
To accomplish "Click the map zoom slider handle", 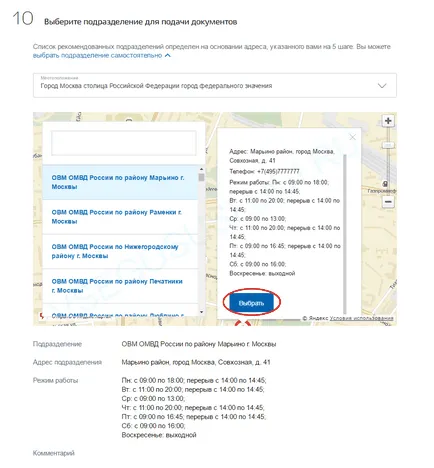I will pyautogui.click(x=388, y=145).
